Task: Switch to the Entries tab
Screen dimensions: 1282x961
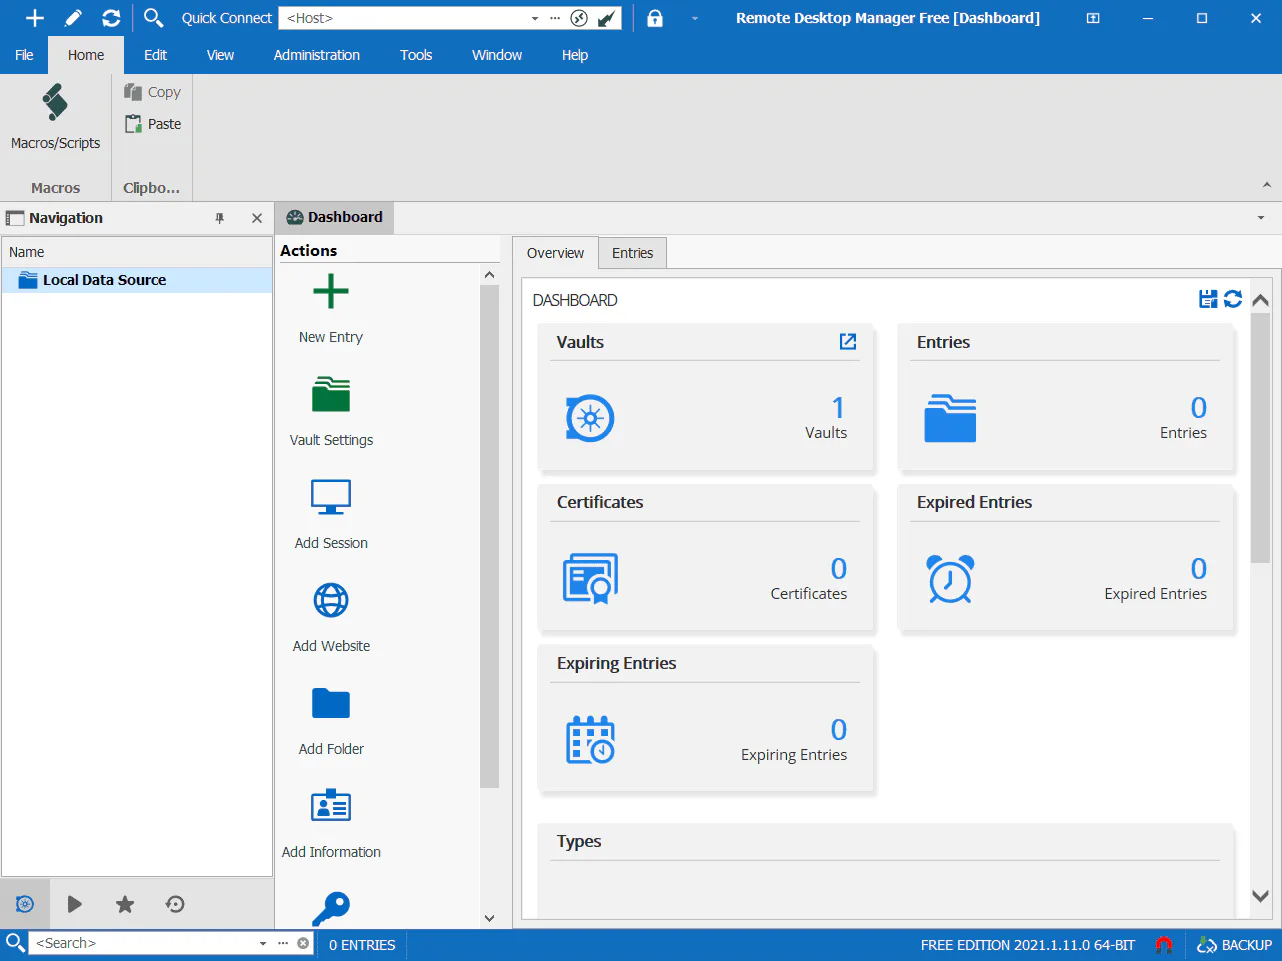Action: point(633,253)
